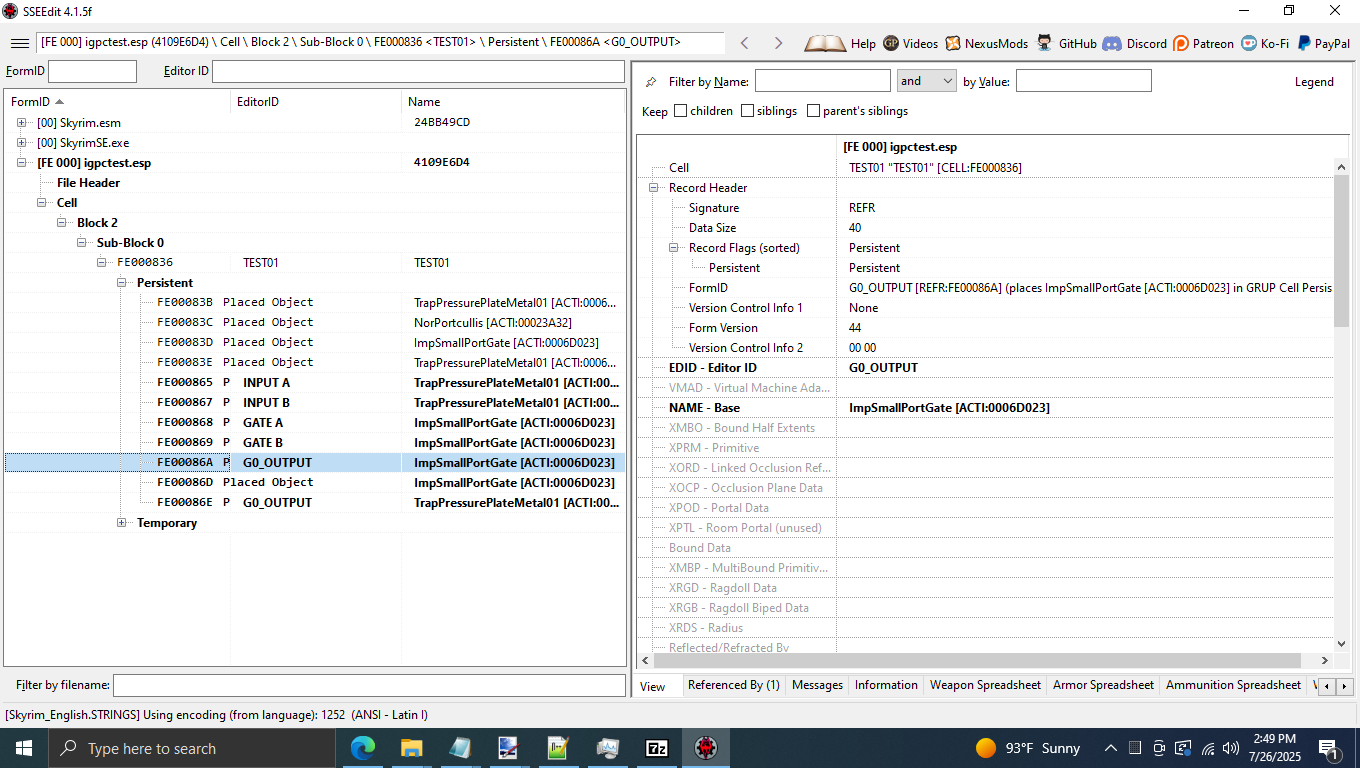This screenshot has height=768, width=1360.
Task: Collapse the Sub-Block 0 node
Action: click(x=82, y=243)
